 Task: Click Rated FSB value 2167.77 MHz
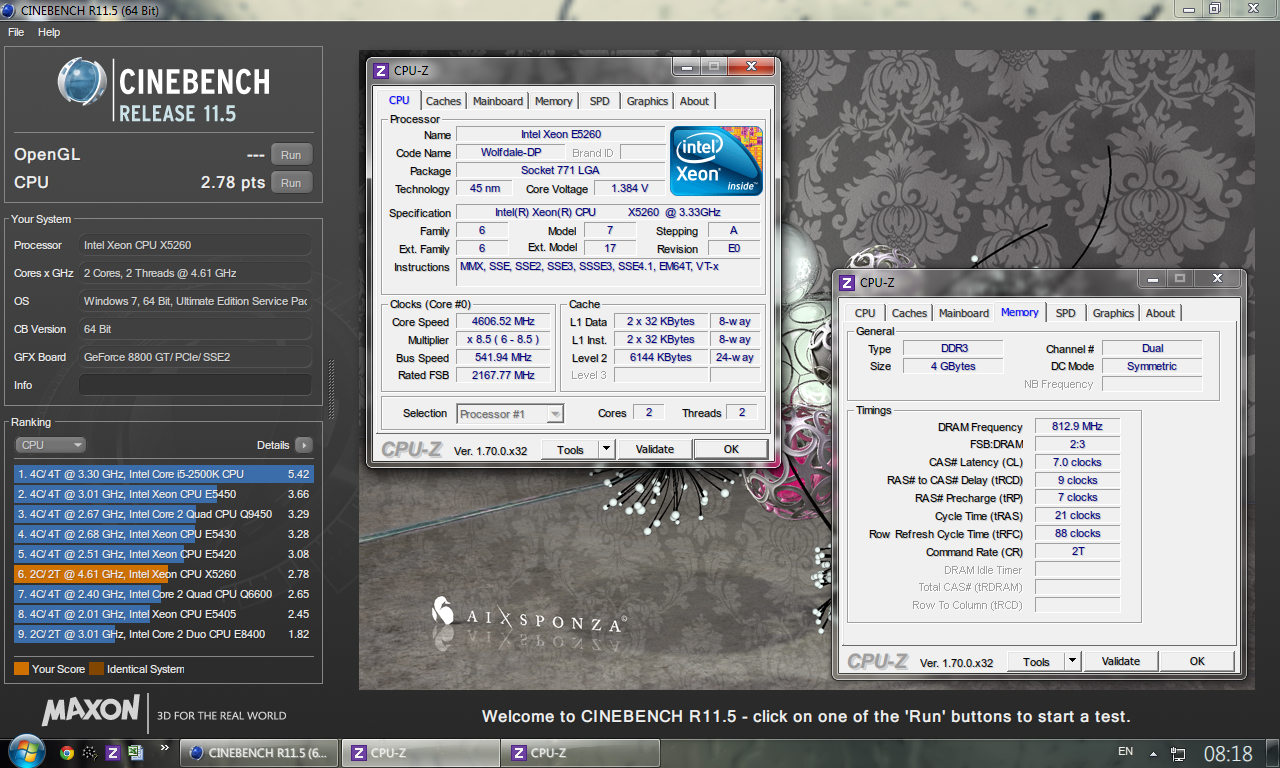pos(503,375)
